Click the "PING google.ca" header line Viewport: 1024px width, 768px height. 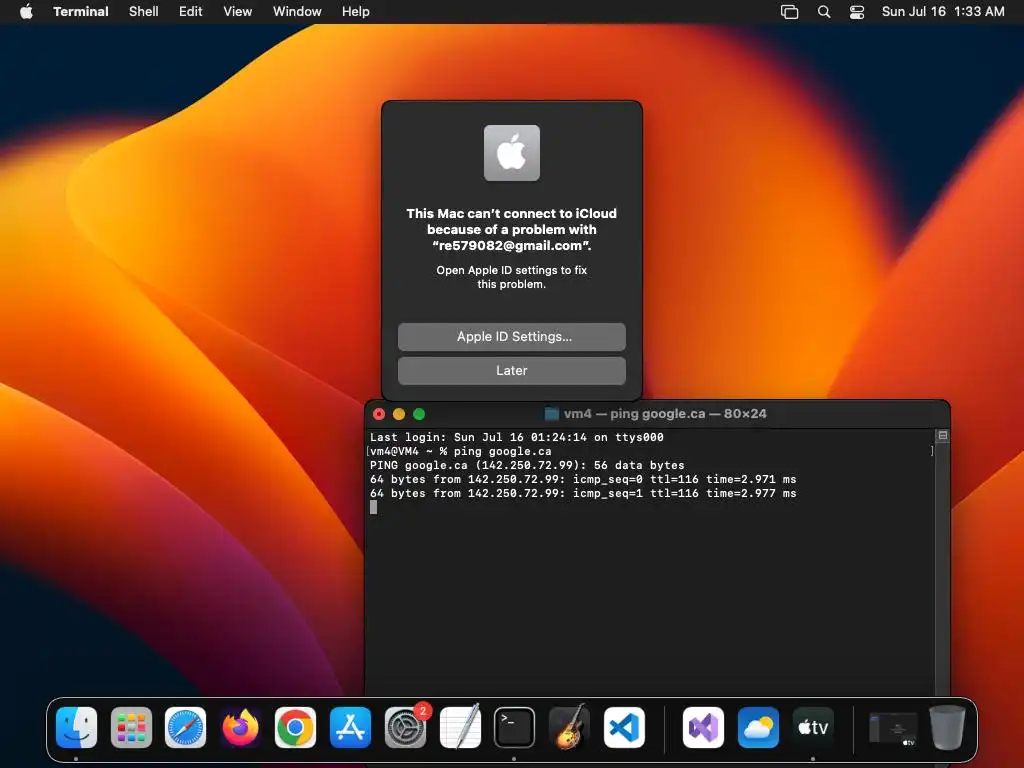(527, 465)
